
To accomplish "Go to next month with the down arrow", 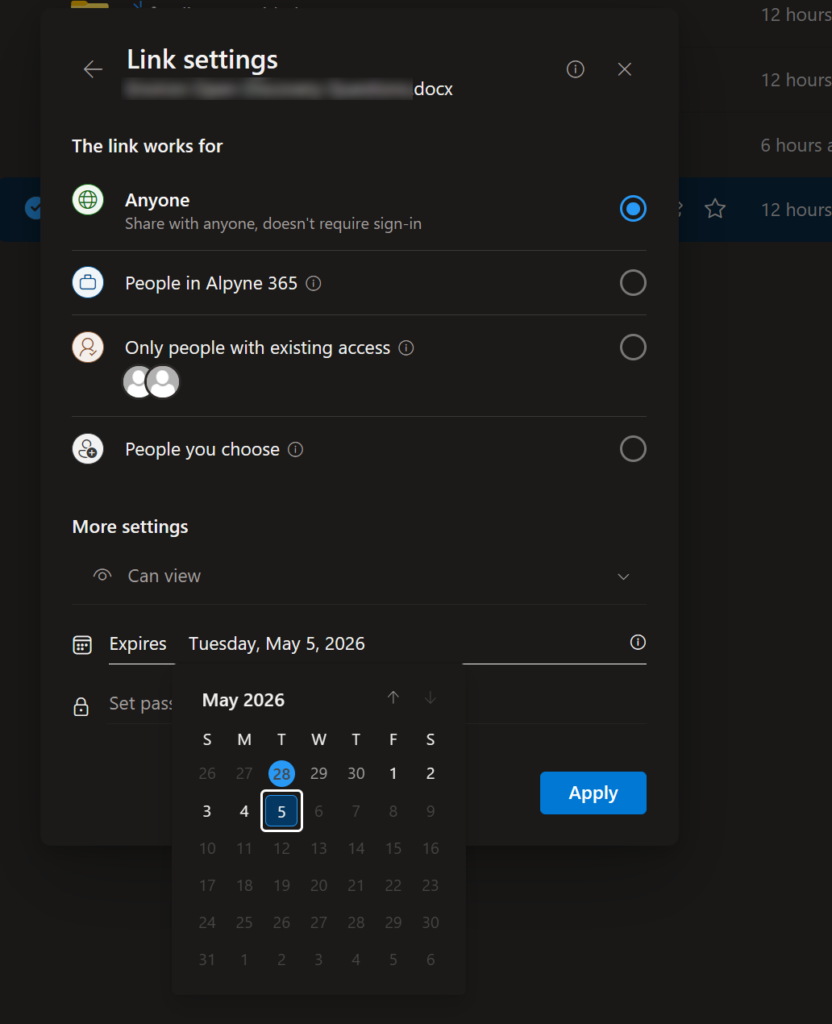I will click(430, 698).
